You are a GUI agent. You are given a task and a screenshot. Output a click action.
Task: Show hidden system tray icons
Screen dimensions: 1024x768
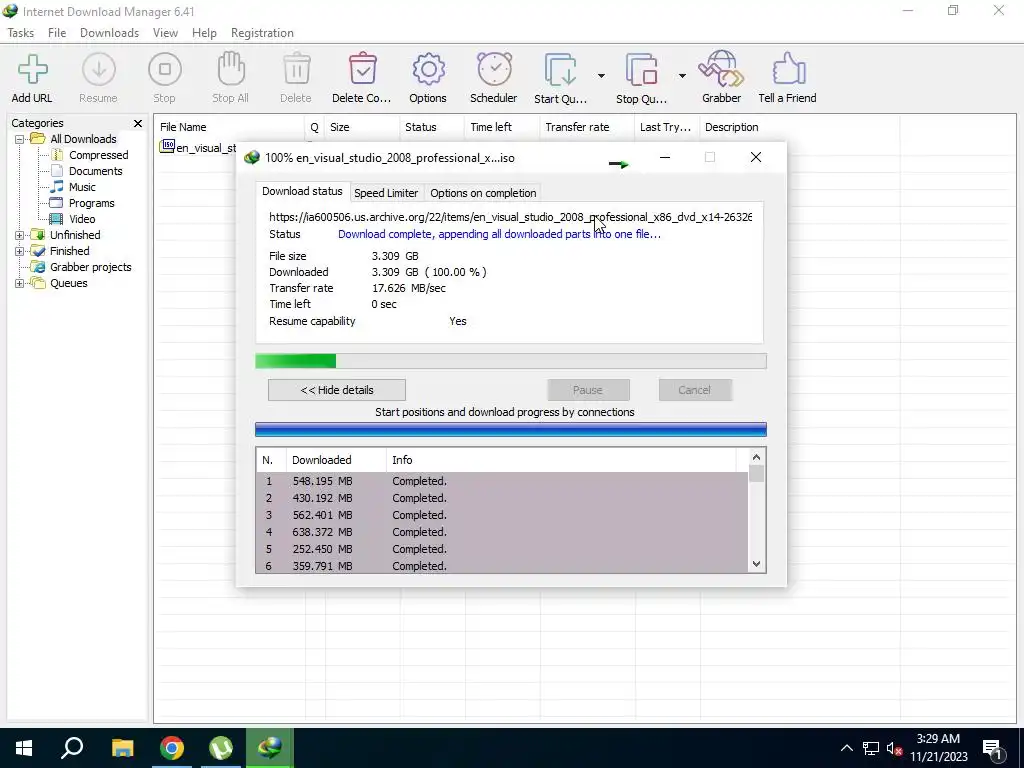click(846, 748)
